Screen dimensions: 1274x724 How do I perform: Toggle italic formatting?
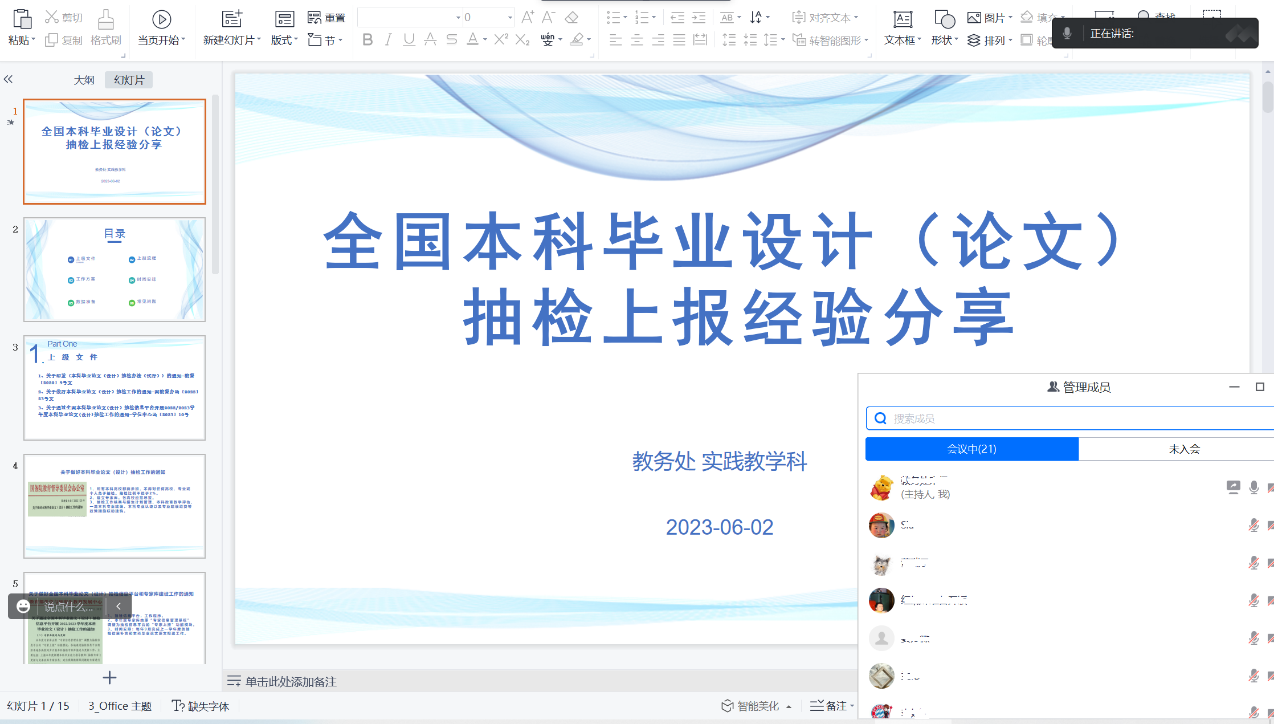pos(388,40)
